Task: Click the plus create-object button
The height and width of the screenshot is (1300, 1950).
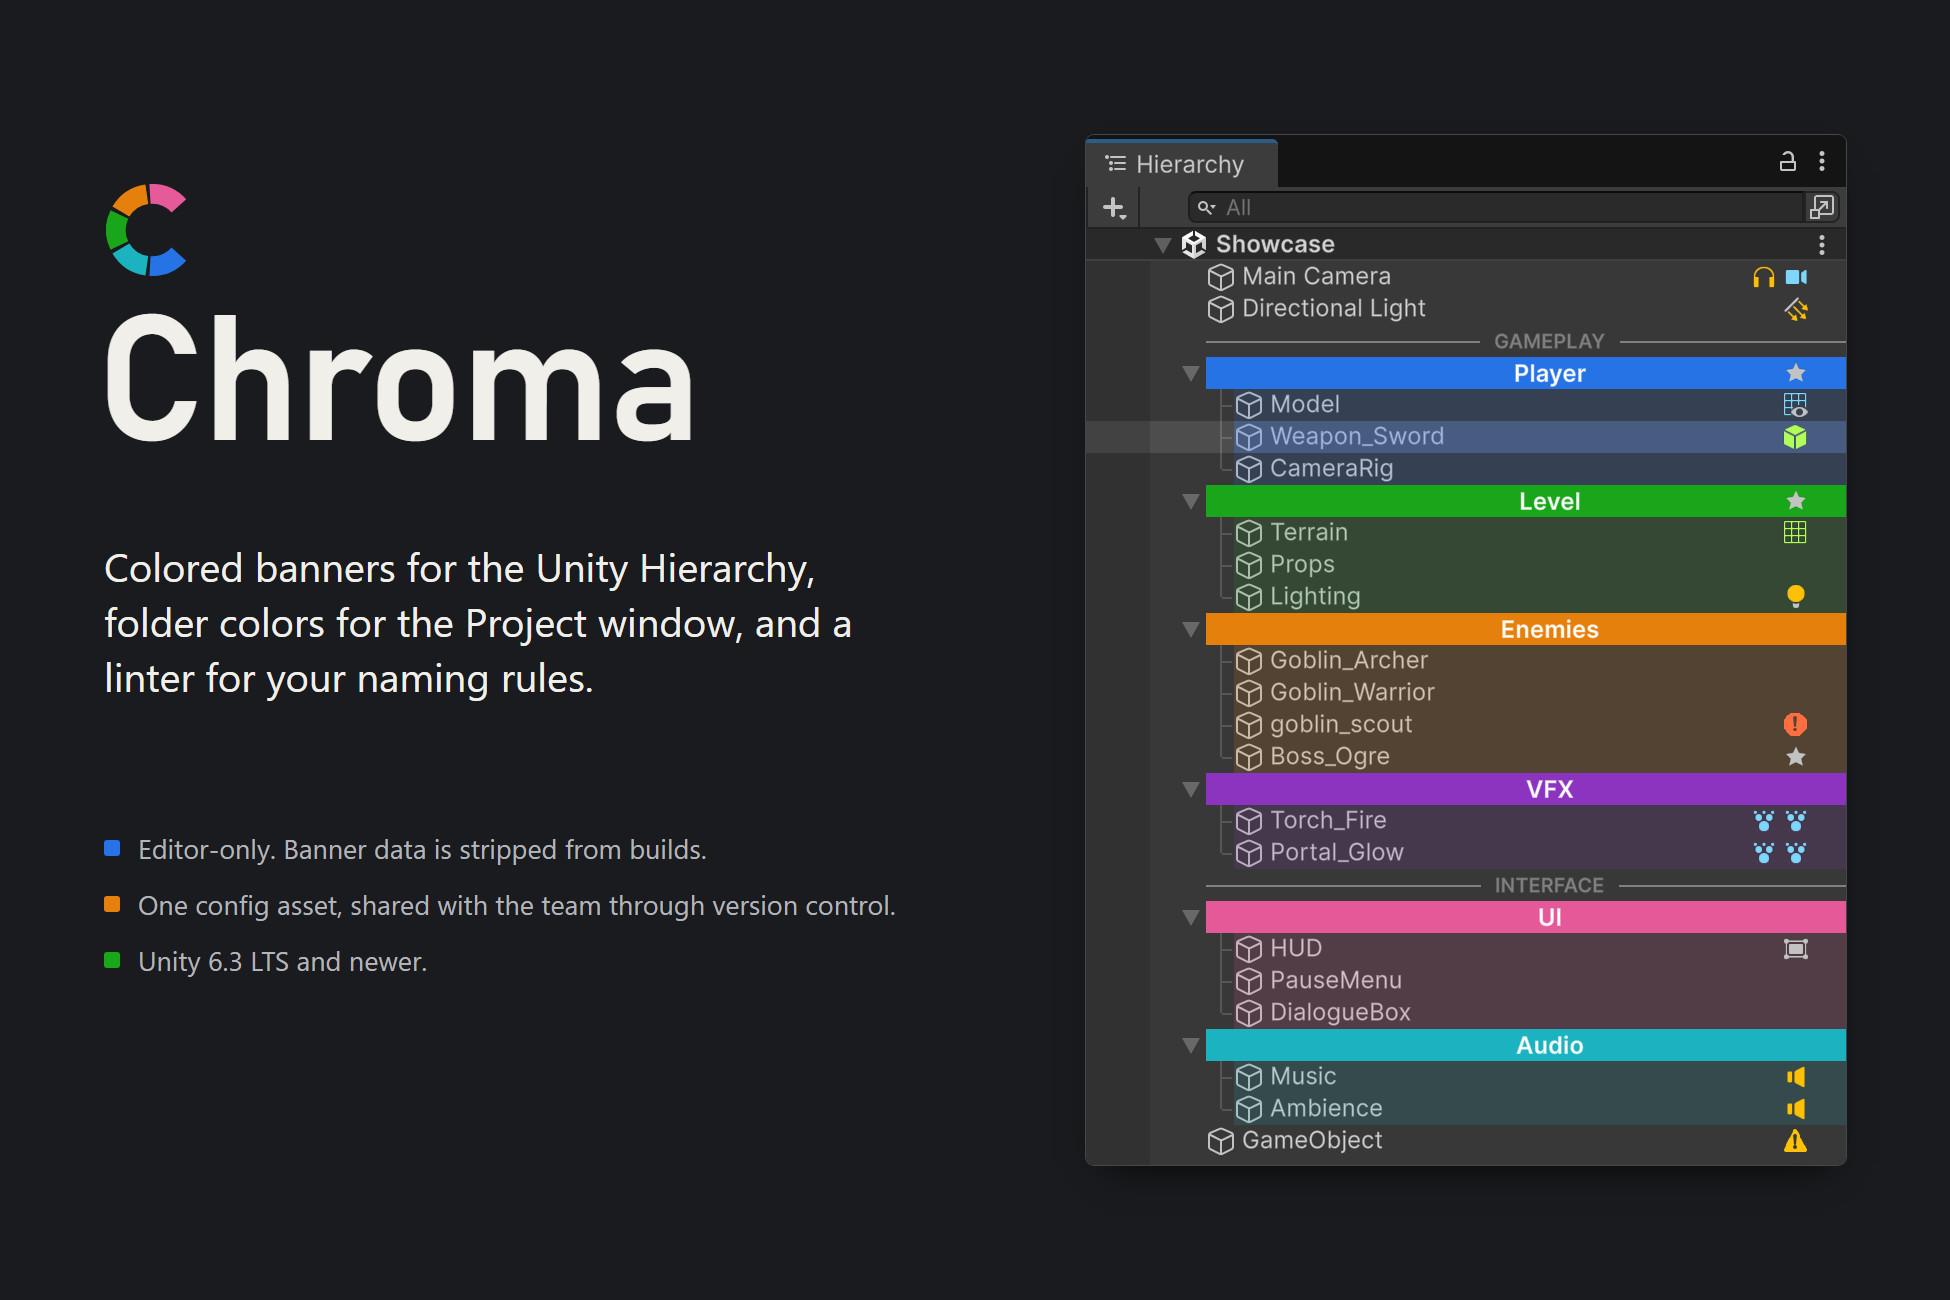Action: click(x=1114, y=207)
